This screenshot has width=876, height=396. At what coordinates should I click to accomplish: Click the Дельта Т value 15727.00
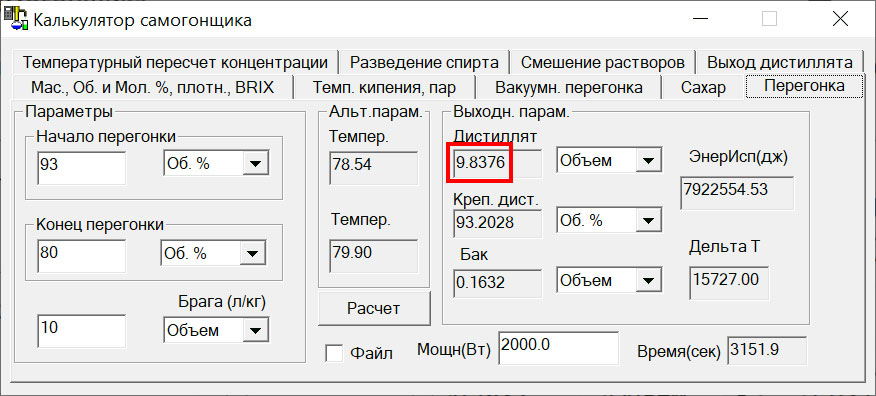pos(729,283)
